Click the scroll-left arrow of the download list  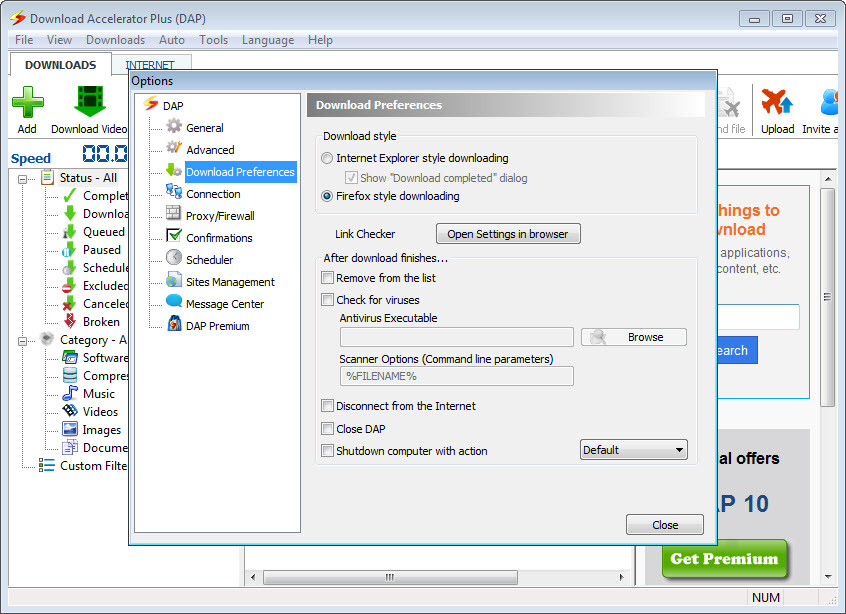tap(253, 577)
